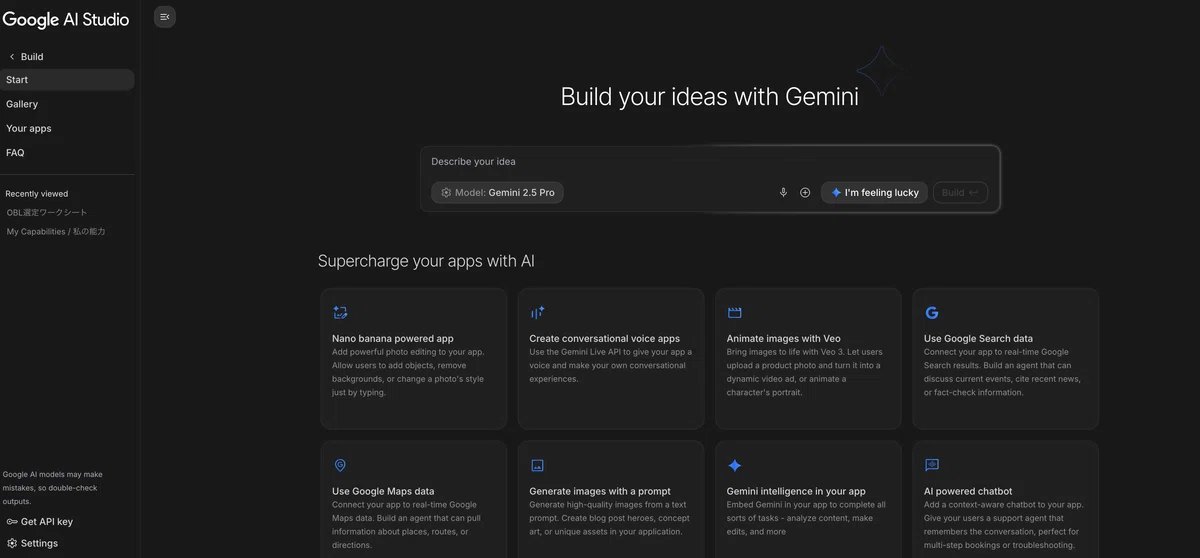
Task: Go back using the Build chevron
Action: pyautogui.click(x=12, y=57)
